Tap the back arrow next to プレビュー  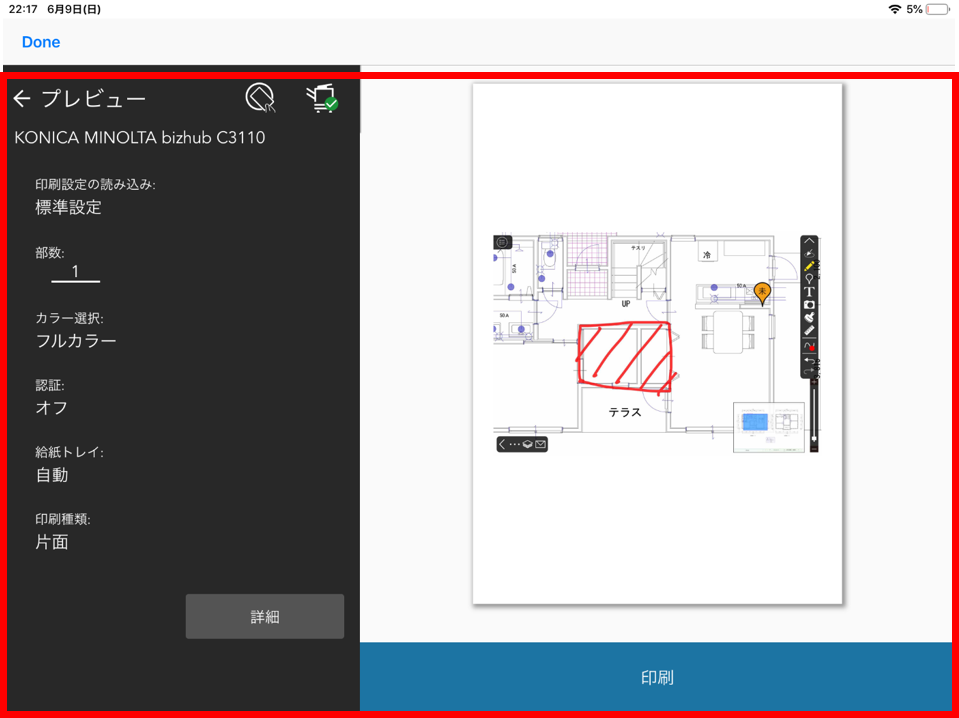point(22,99)
